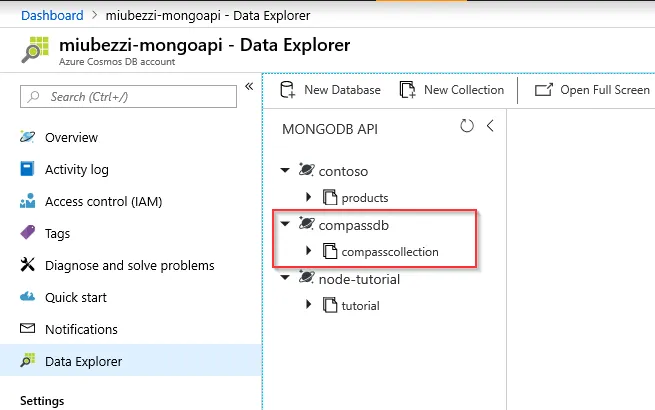Collapse the MongoDB API resource pane

pos(490,125)
